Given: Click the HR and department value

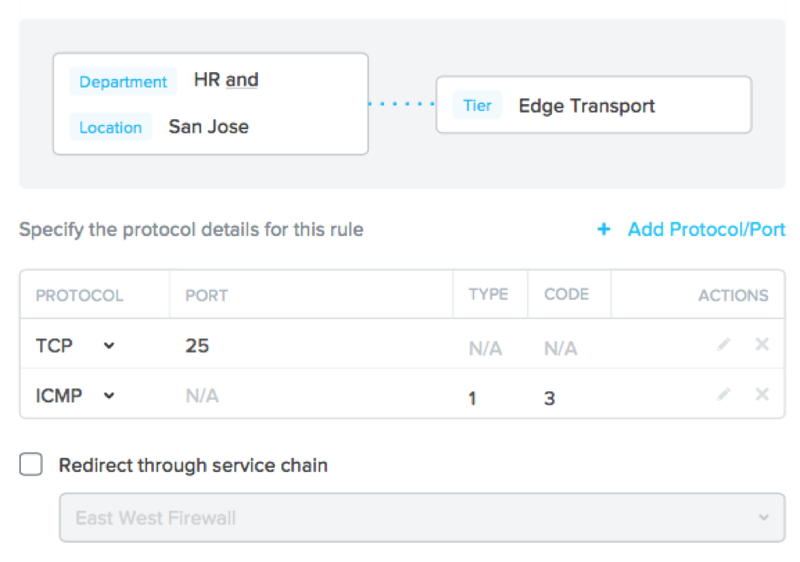Looking at the screenshot, I should 226,80.
